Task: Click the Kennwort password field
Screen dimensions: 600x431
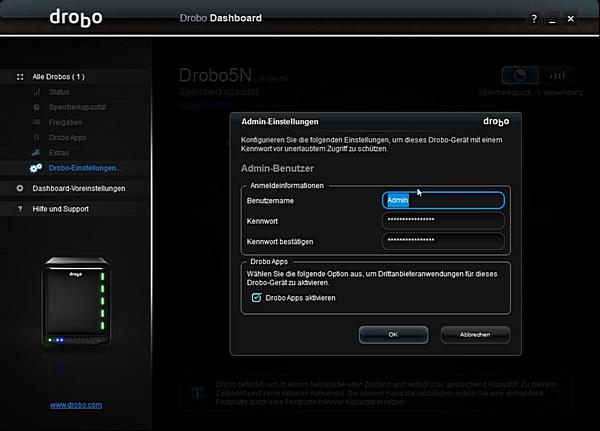Action: pyautogui.click(x=443, y=220)
